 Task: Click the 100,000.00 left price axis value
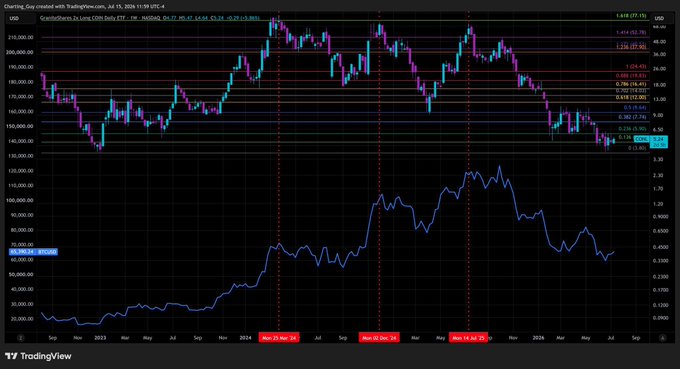tap(20, 200)
